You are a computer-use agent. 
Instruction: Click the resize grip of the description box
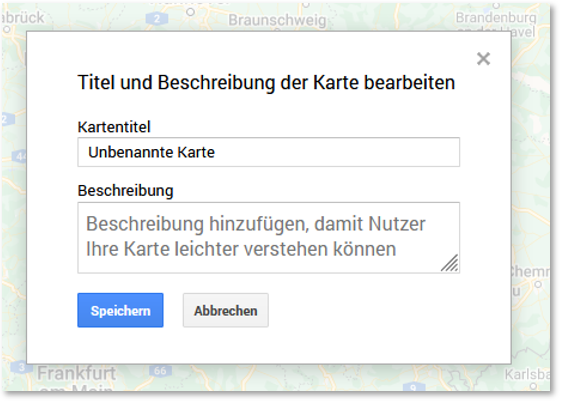(x=449, y=263)
